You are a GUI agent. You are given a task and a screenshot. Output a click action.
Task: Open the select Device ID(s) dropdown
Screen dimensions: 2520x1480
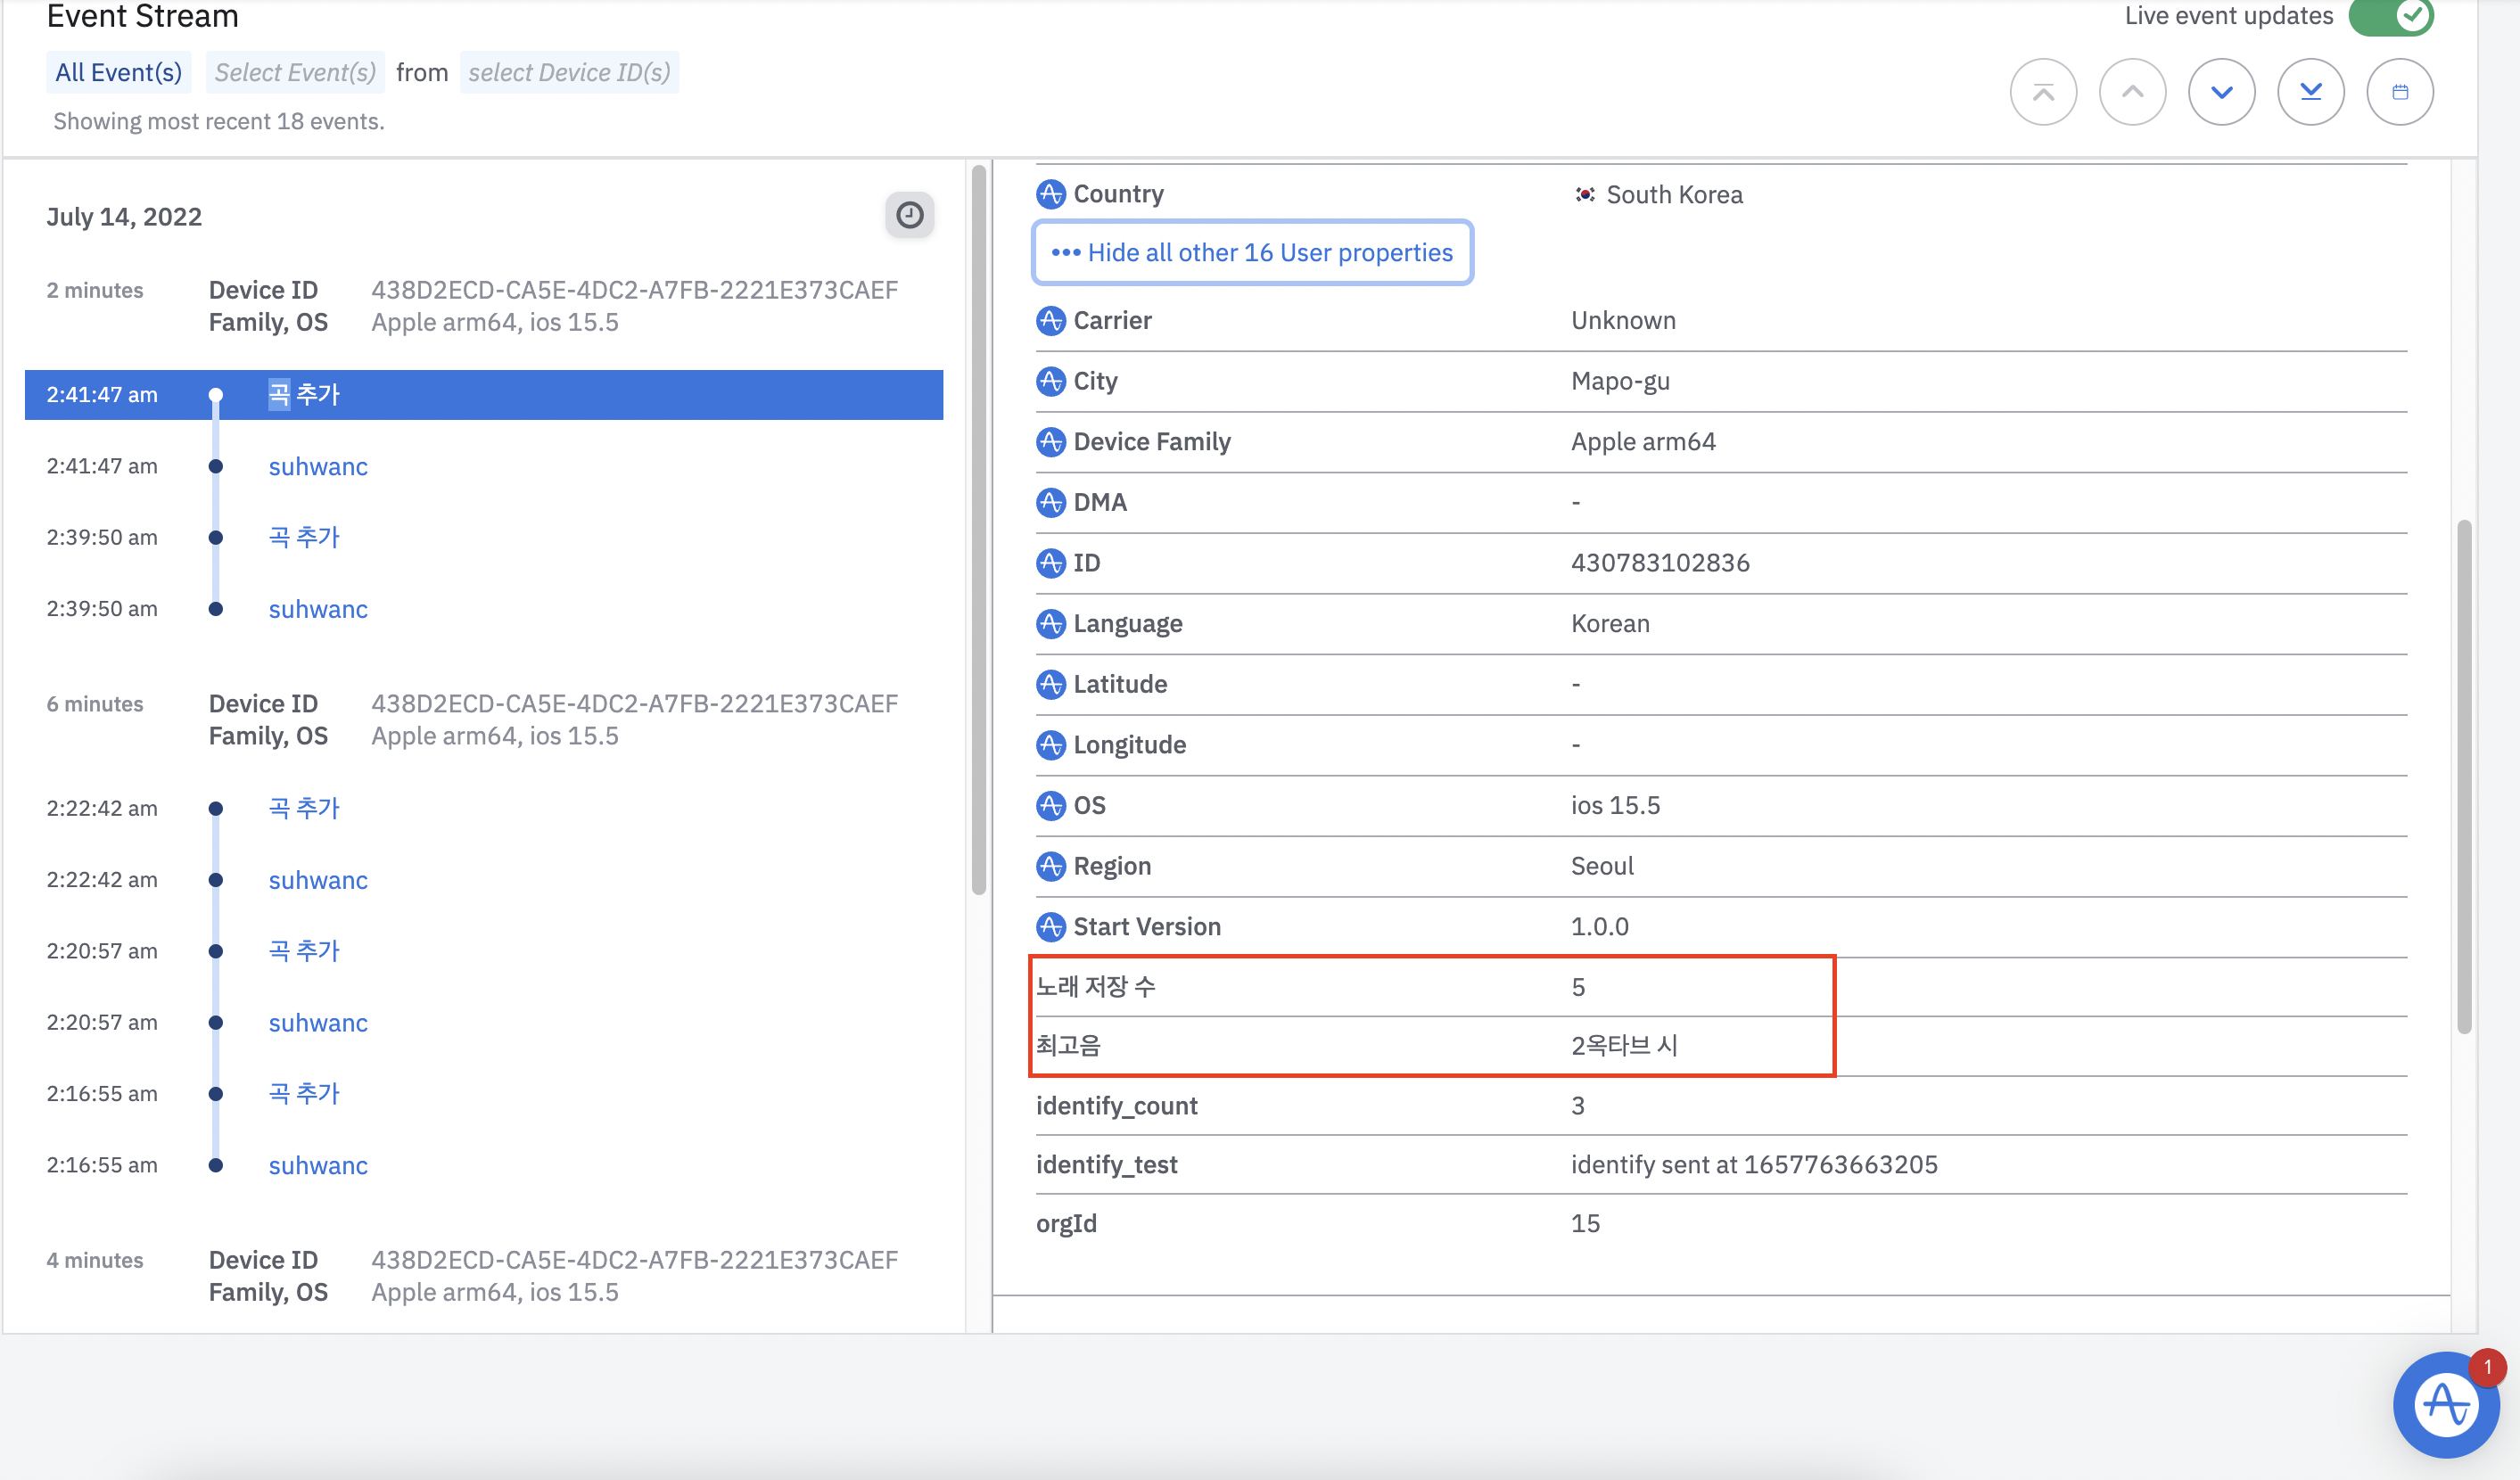[x=569, y=73]
